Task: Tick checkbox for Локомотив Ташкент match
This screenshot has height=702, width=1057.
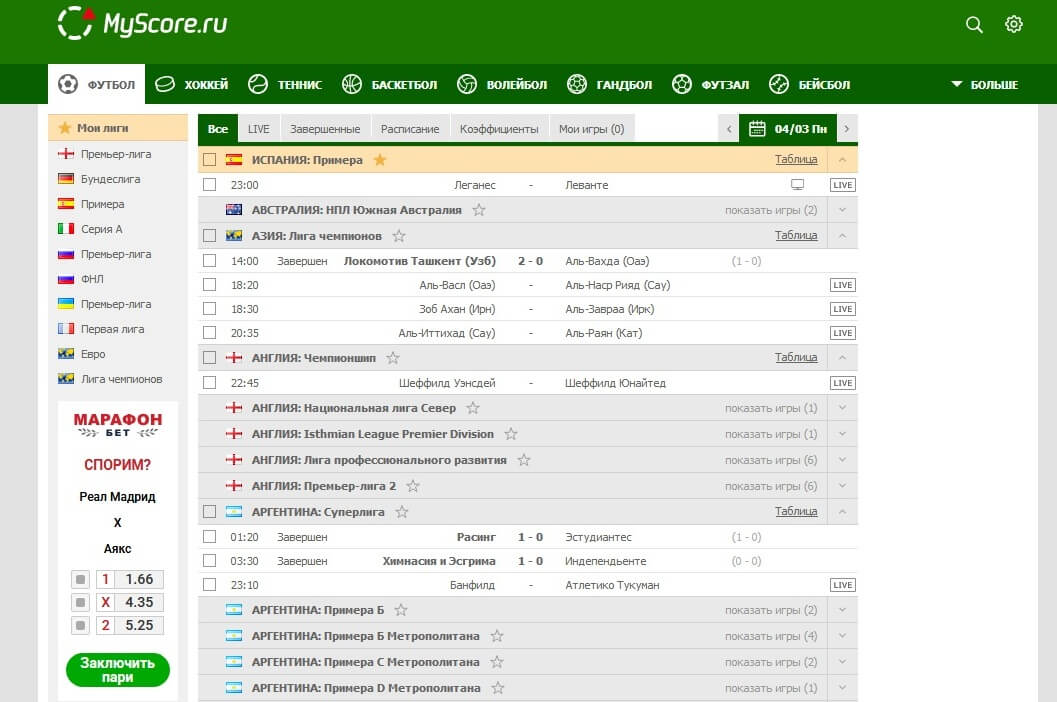Action: (x=210, y=260)
